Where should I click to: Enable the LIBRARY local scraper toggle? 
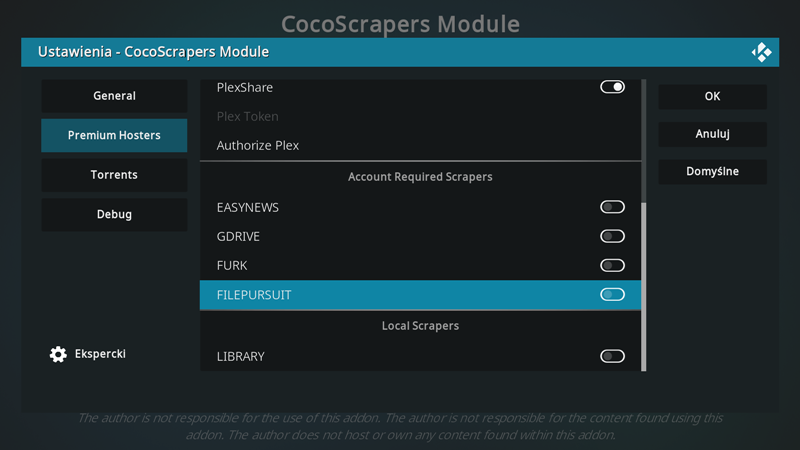click(612, 356)
